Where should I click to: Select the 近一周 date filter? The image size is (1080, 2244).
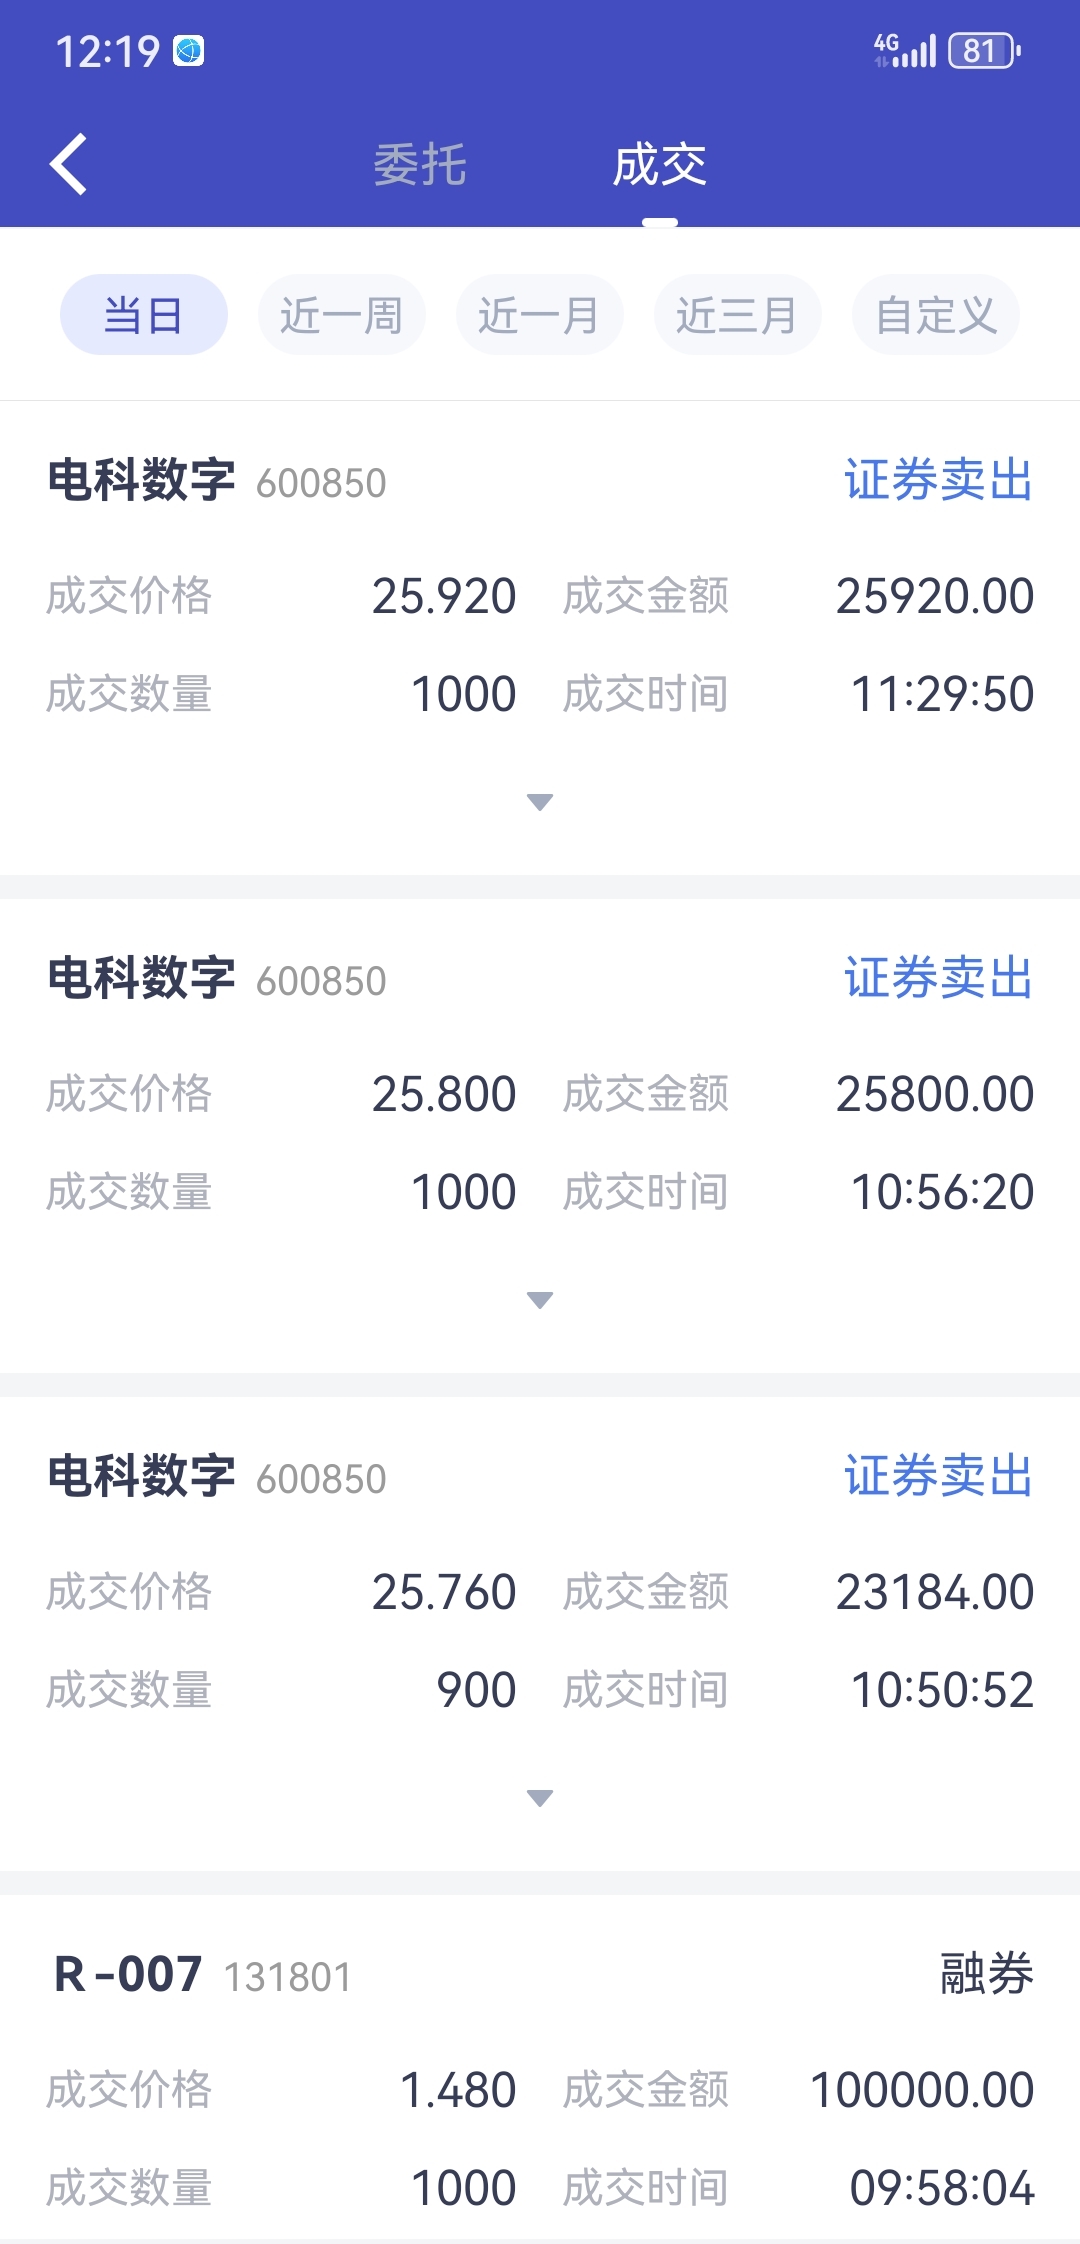342,315
